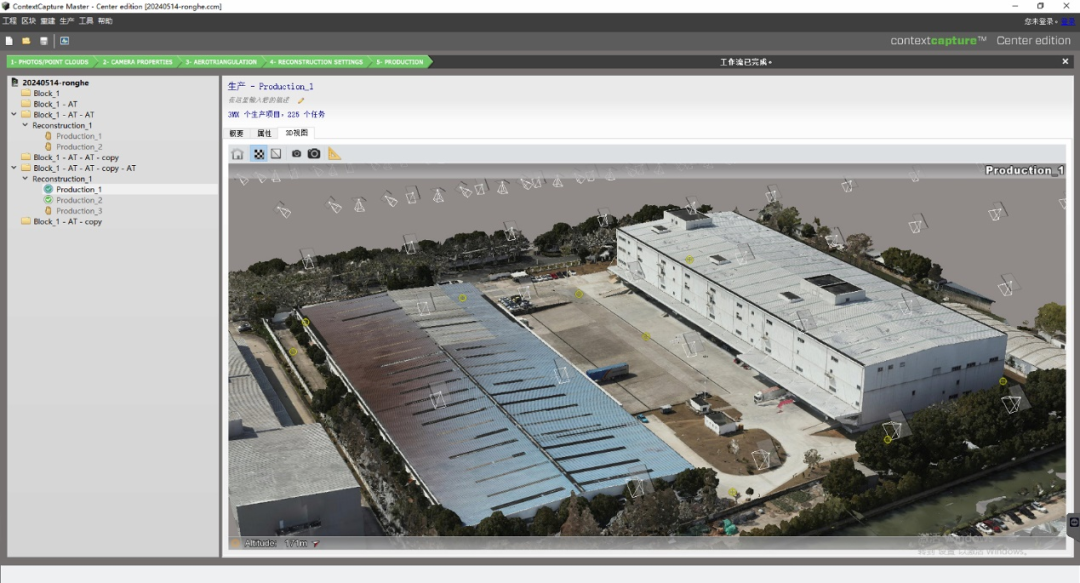Select the Block_1 - AT - AT - copy tree item
1080x583 pixels.
coord(76,157)
